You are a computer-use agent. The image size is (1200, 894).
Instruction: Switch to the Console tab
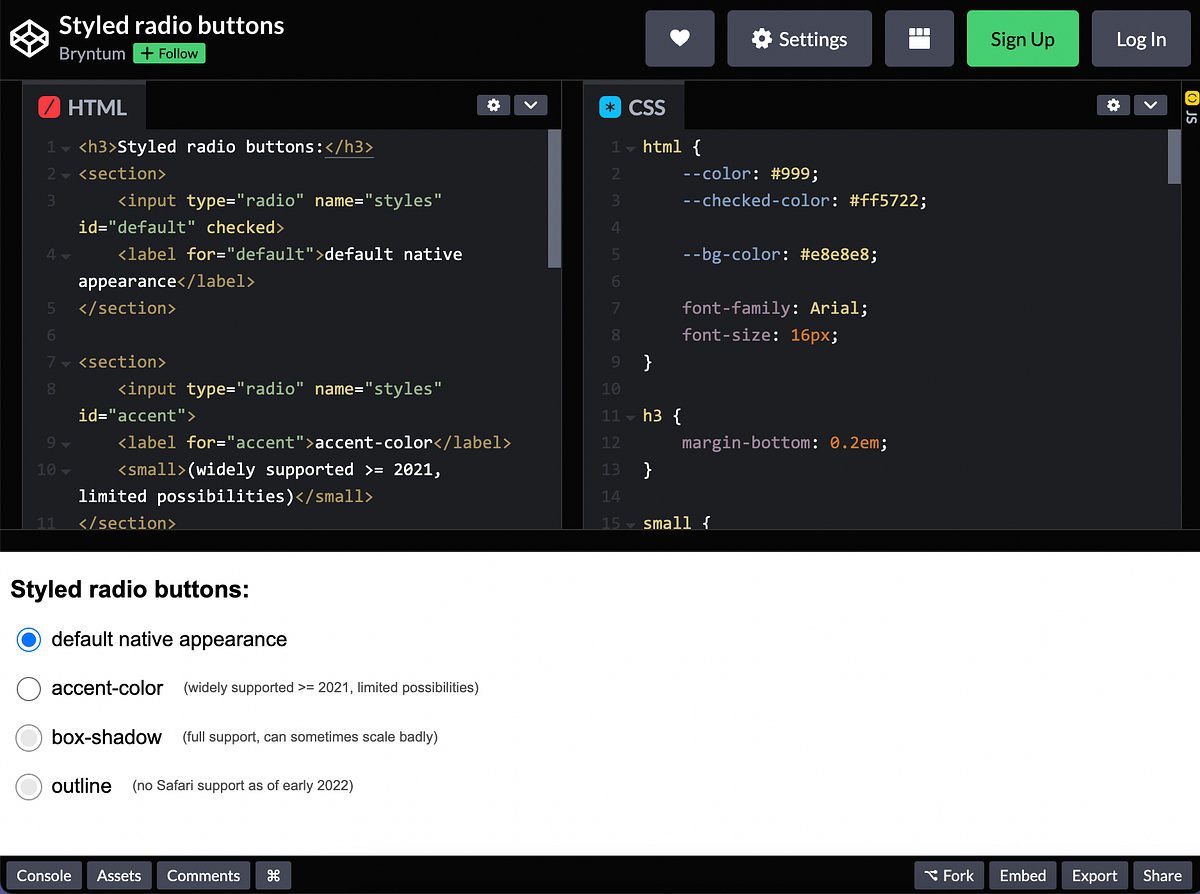click(44, 875)
